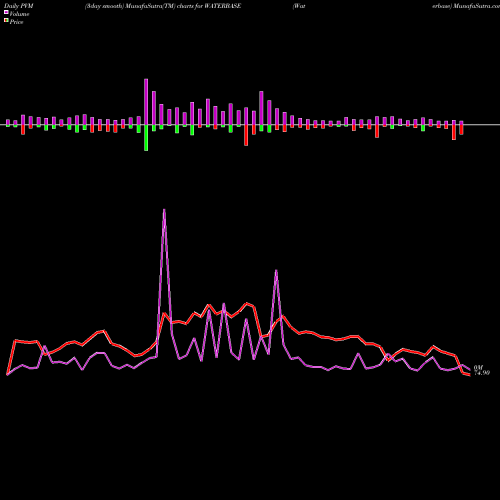The image size is (500, 500).
Task: Select the Volume legend label
Action: pyautogui.click(x=19, y=14)
